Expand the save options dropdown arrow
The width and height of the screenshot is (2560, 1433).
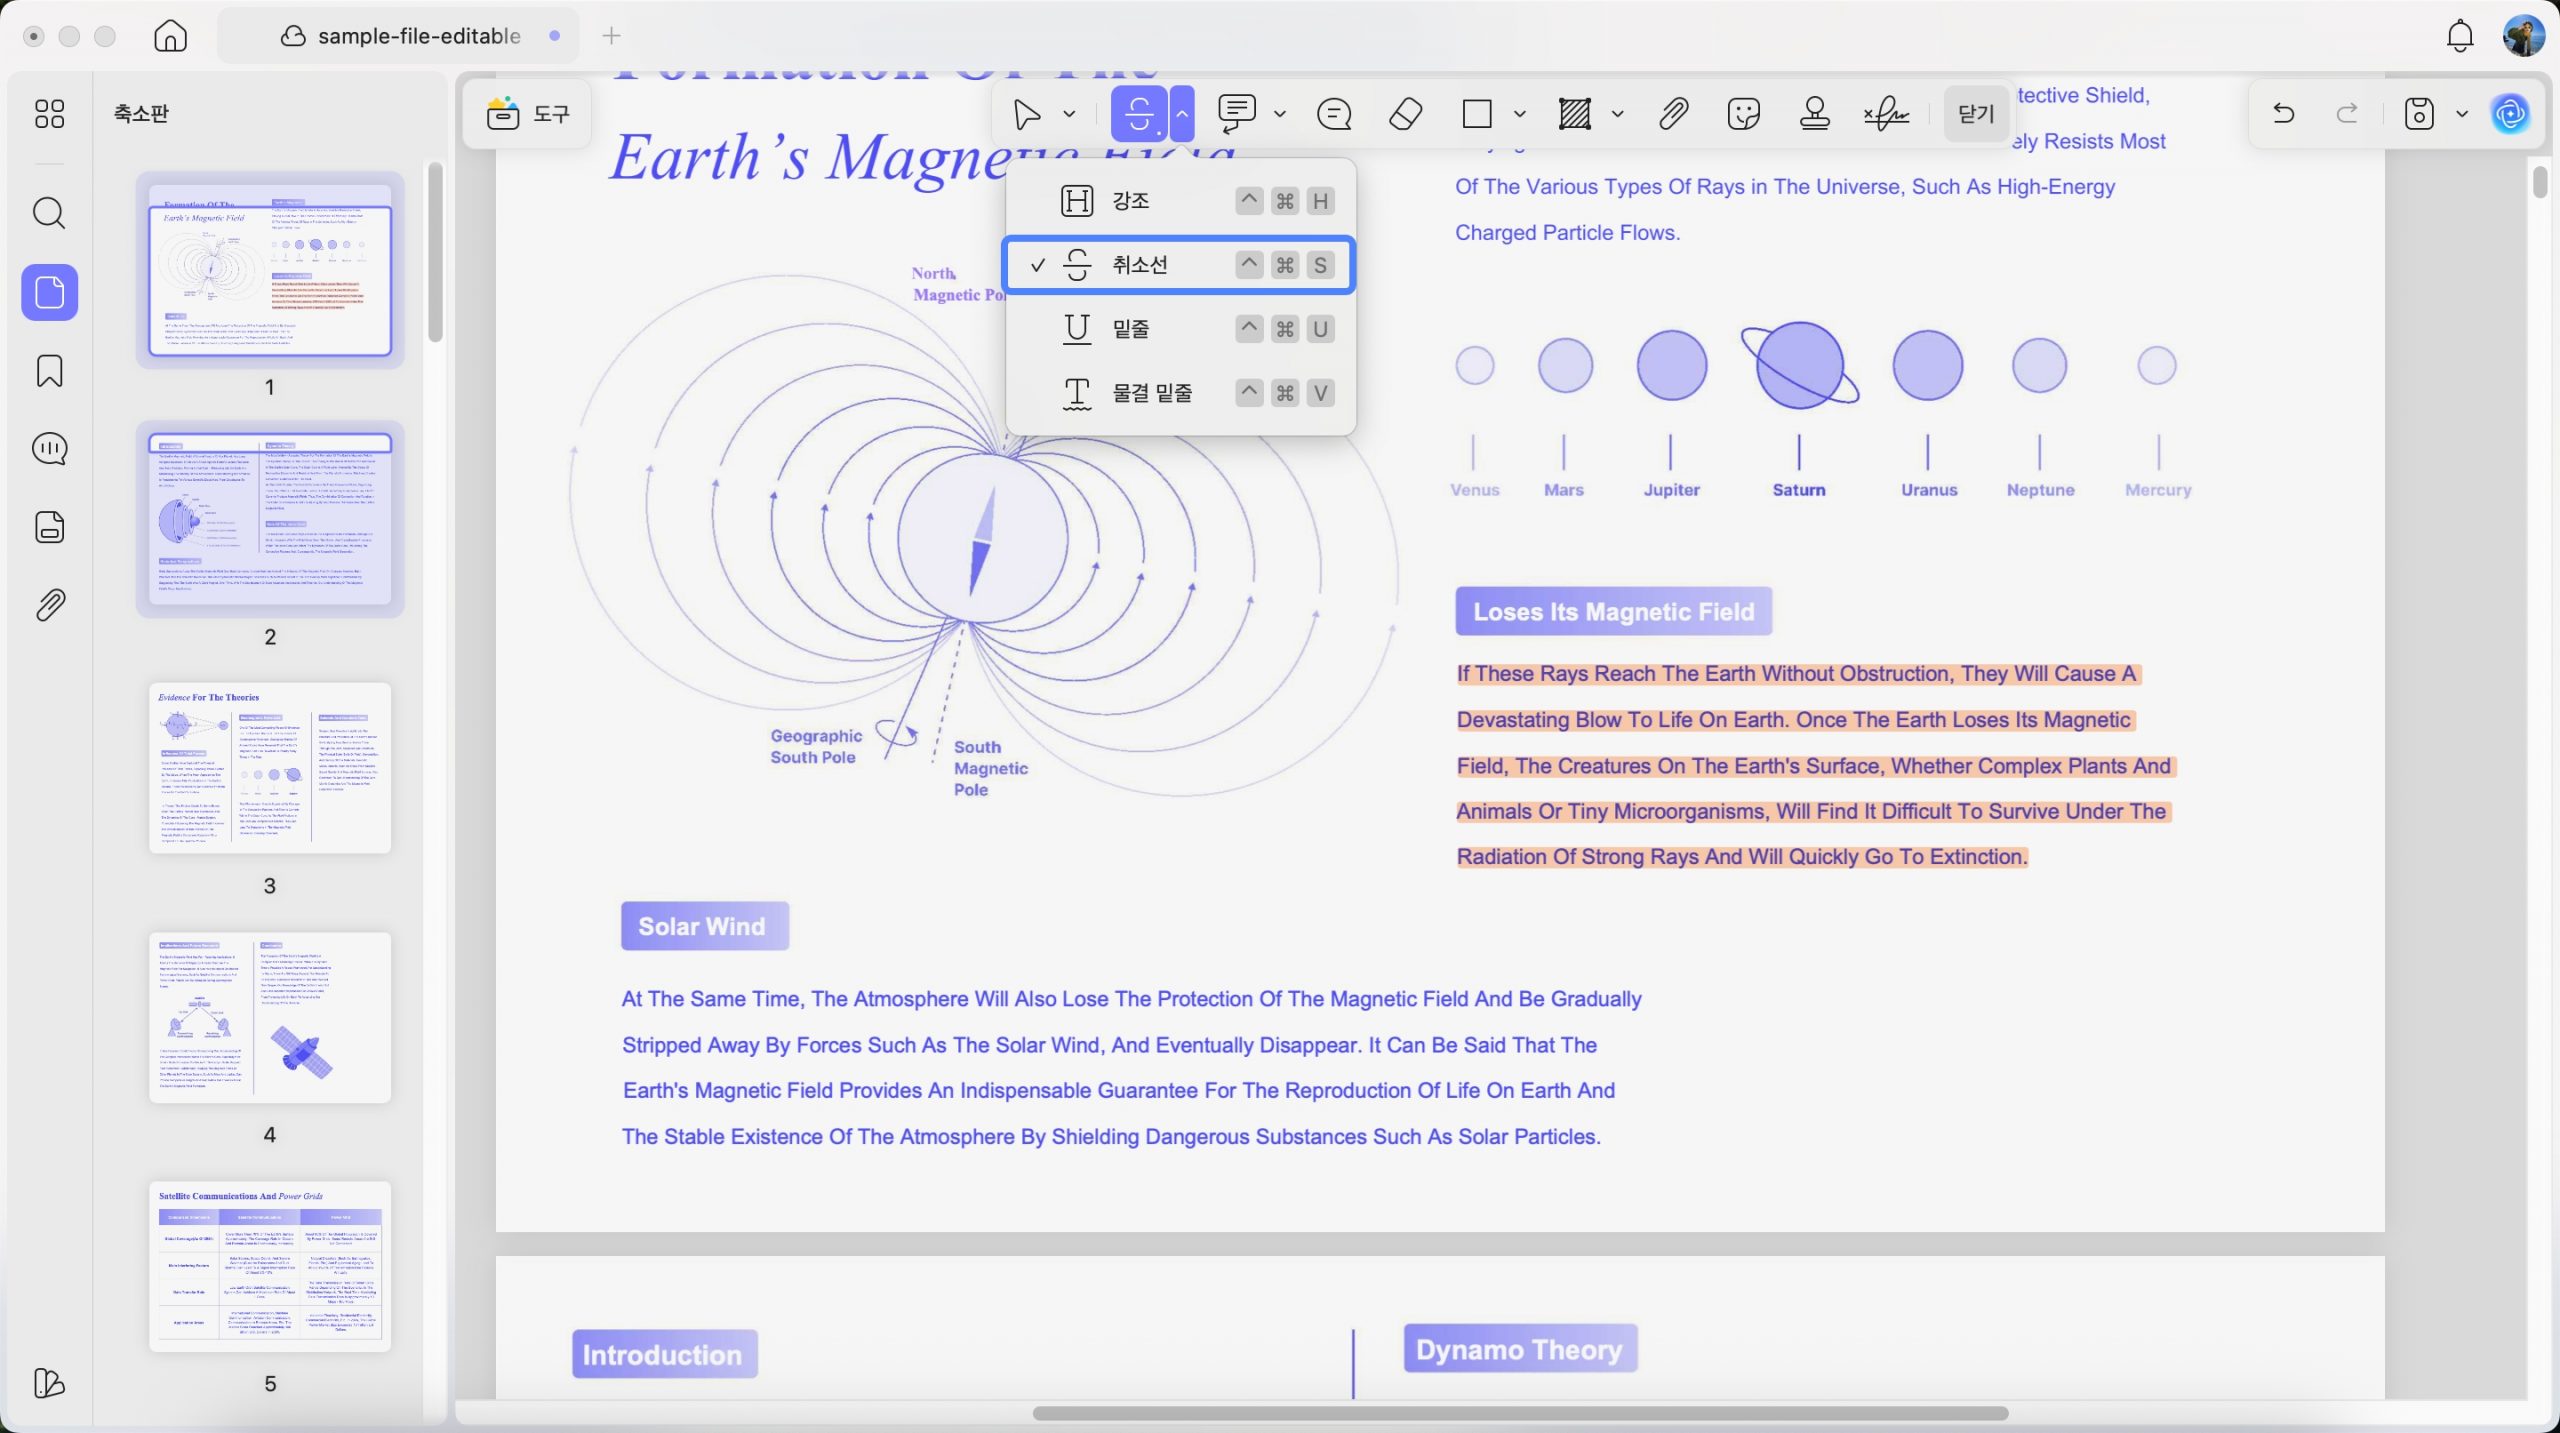pyautogui.click(x=2462, y=114)
